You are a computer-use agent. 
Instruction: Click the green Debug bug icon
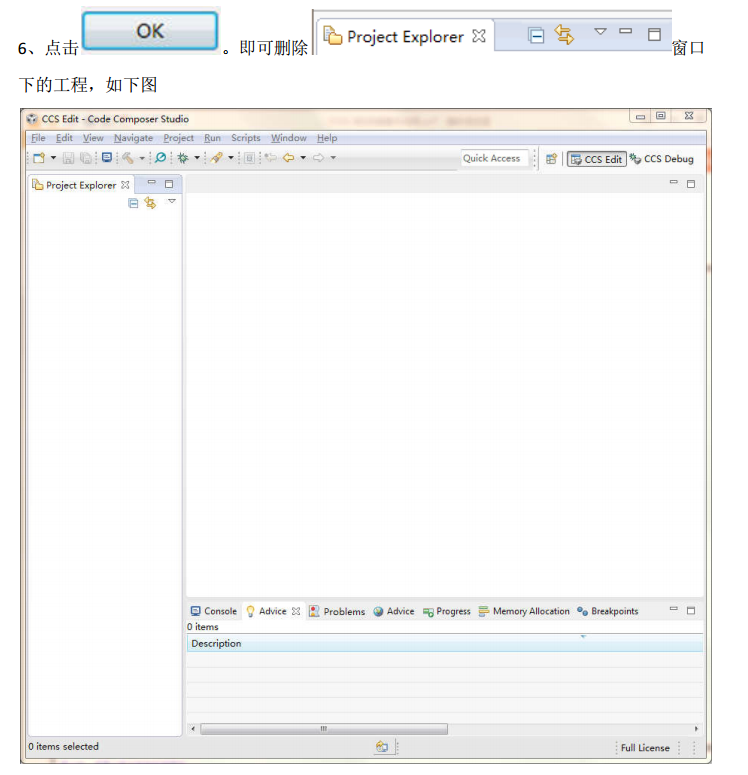click(183, 158)
